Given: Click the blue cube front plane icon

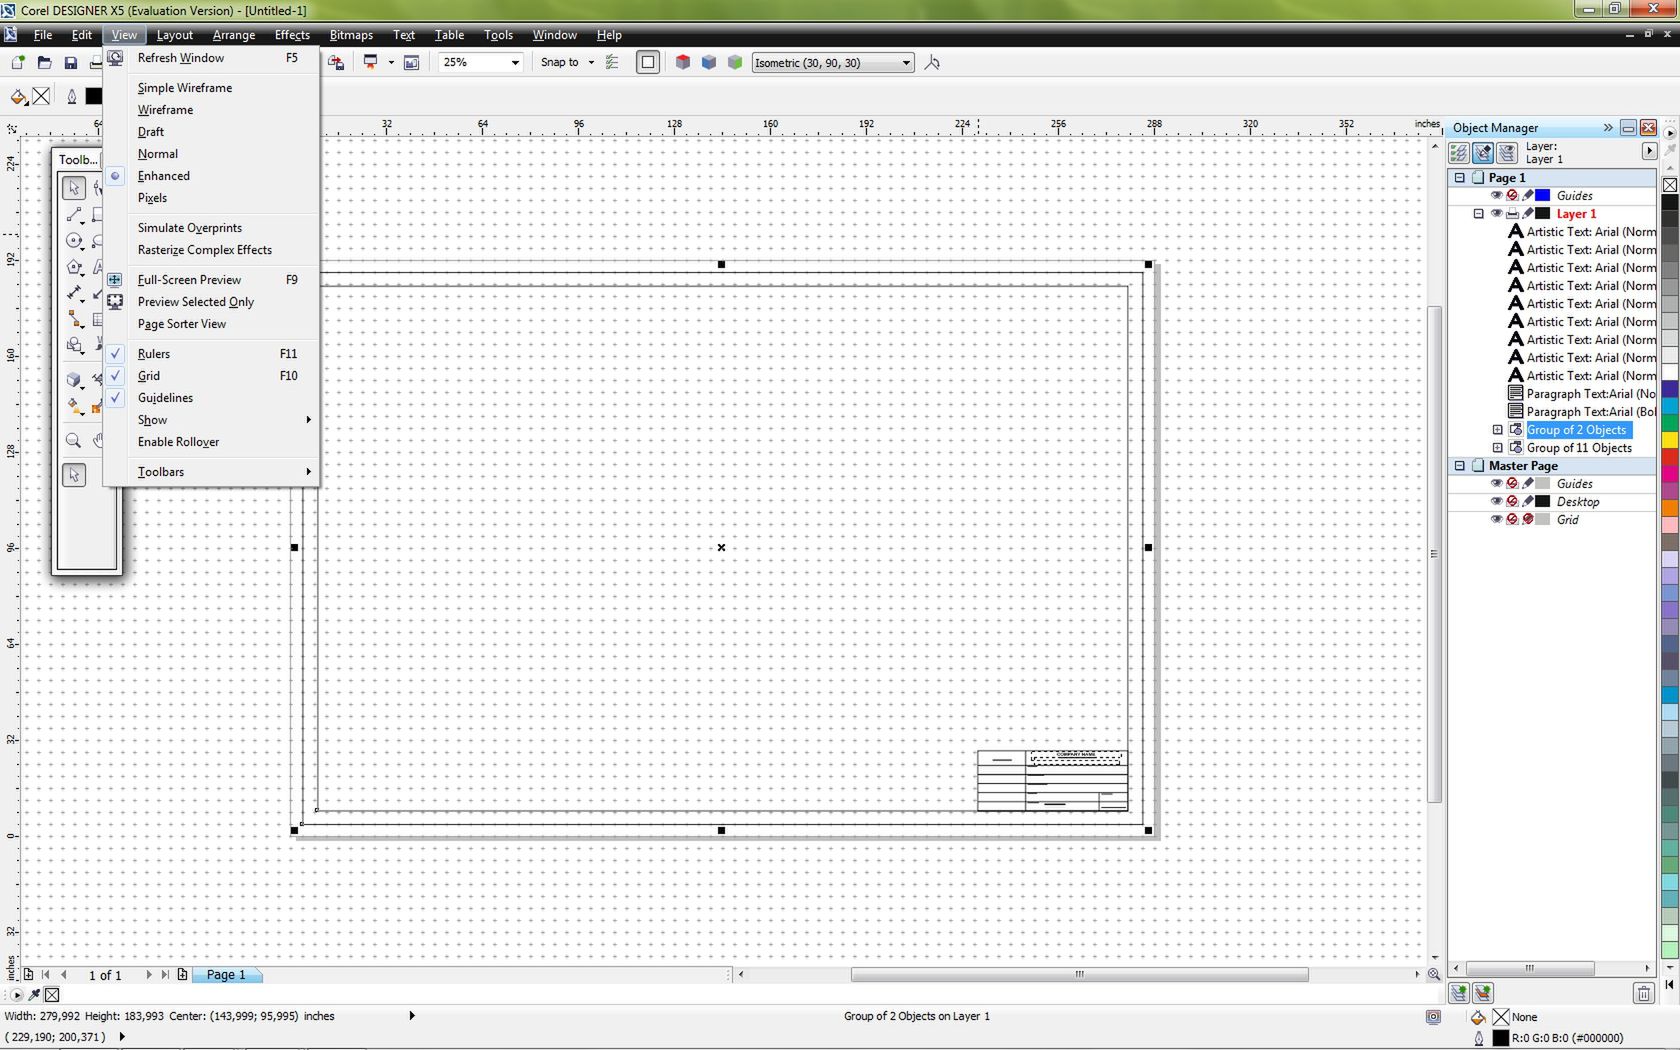Looking at the screenshot, I should (709, 62).
